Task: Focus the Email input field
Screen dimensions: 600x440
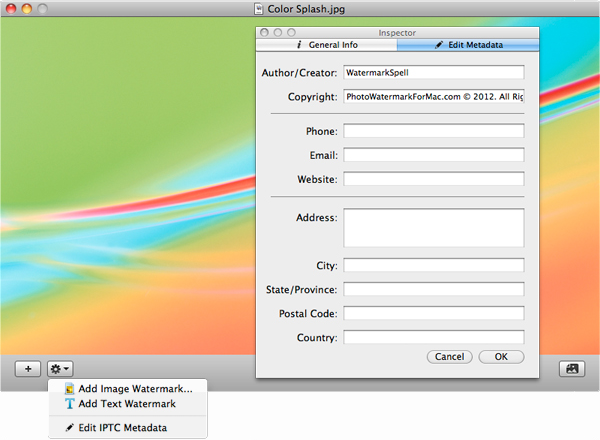Action: 434,155
